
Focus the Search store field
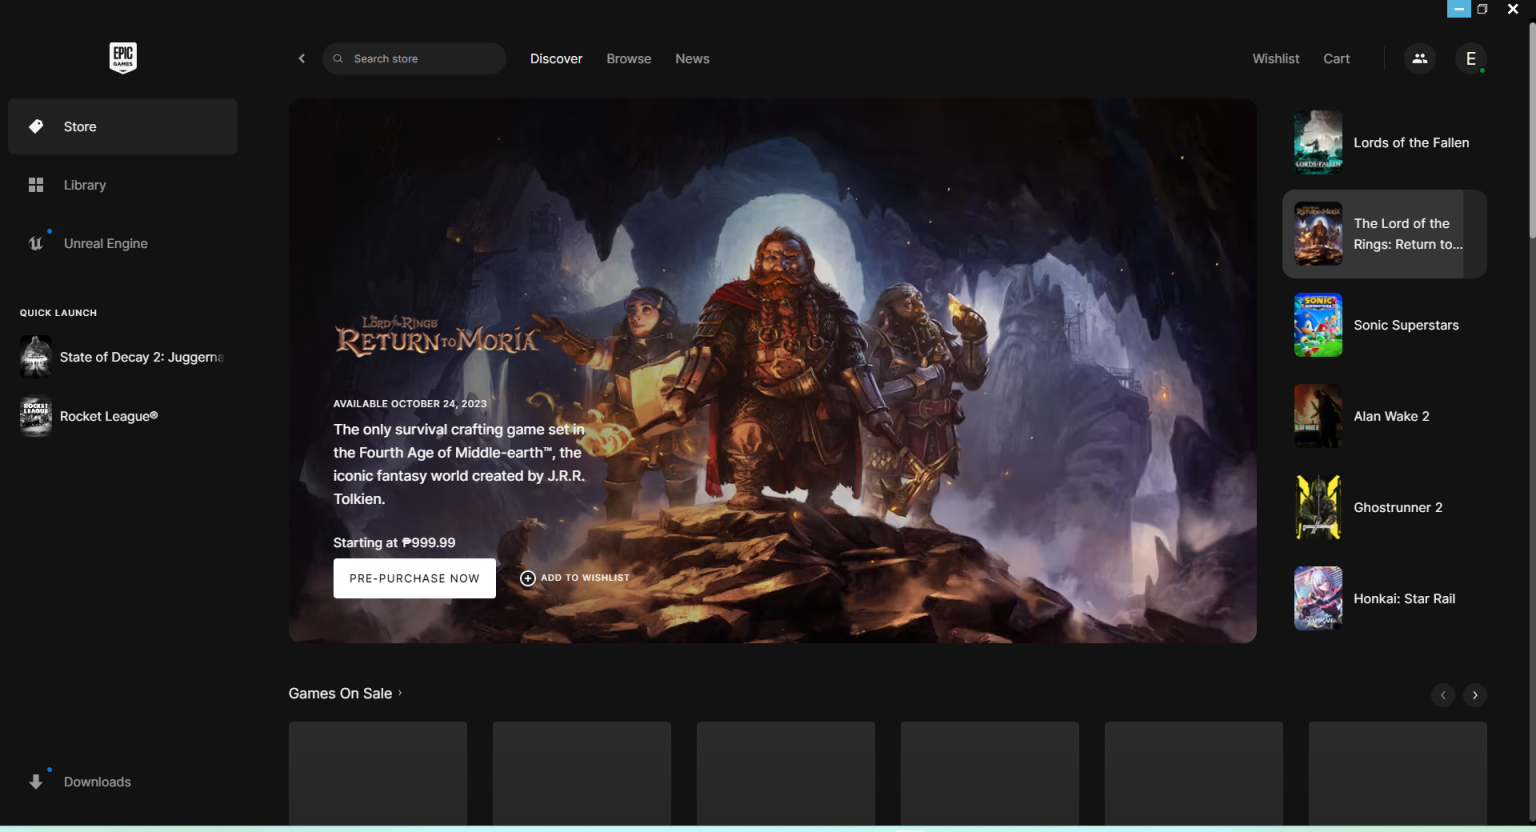click(414, 58)
